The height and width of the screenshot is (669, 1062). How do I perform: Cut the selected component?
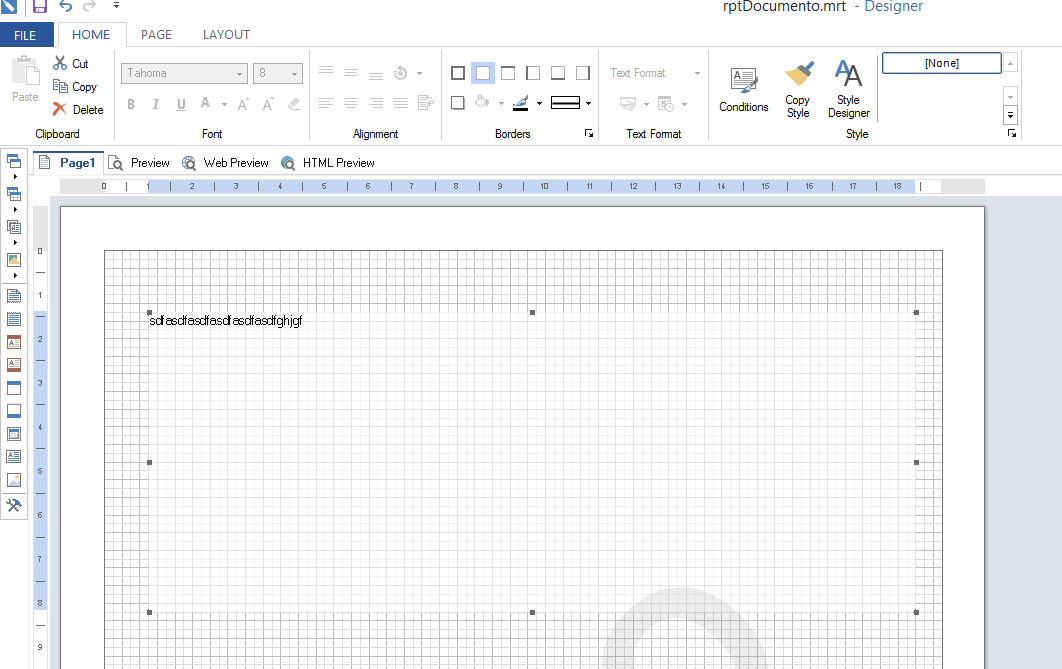71,64
